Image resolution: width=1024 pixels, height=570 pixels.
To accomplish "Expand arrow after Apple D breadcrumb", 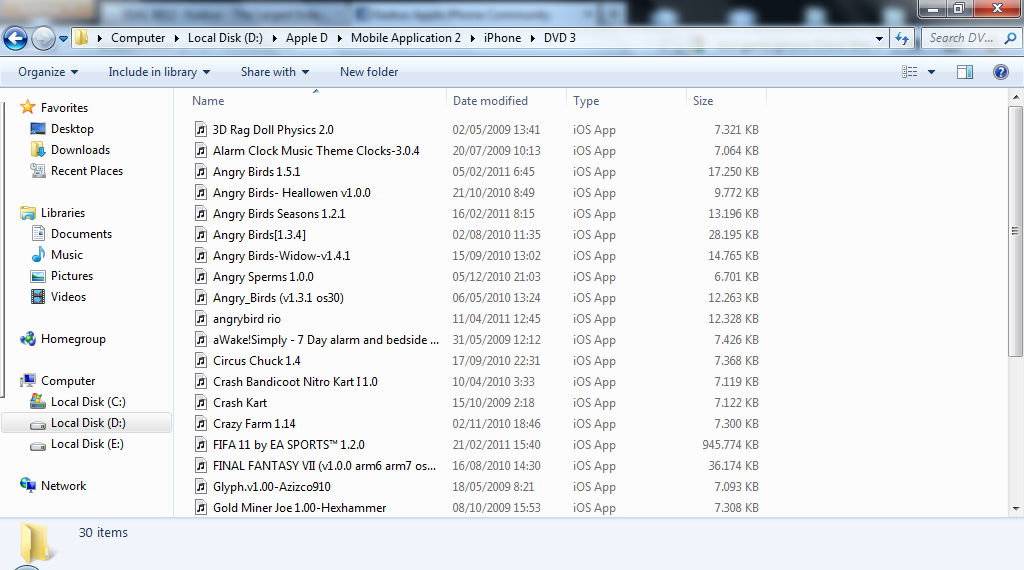I will (x=340, y=39).
